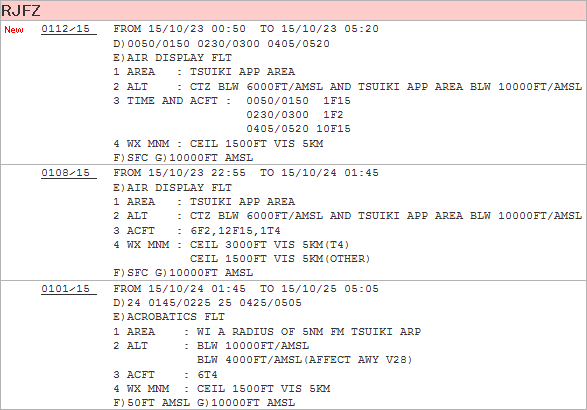Viewport: 587px width, 410px height.
Task: Click the FROM 15/10/23 22:55 date line
Action: 246,173
